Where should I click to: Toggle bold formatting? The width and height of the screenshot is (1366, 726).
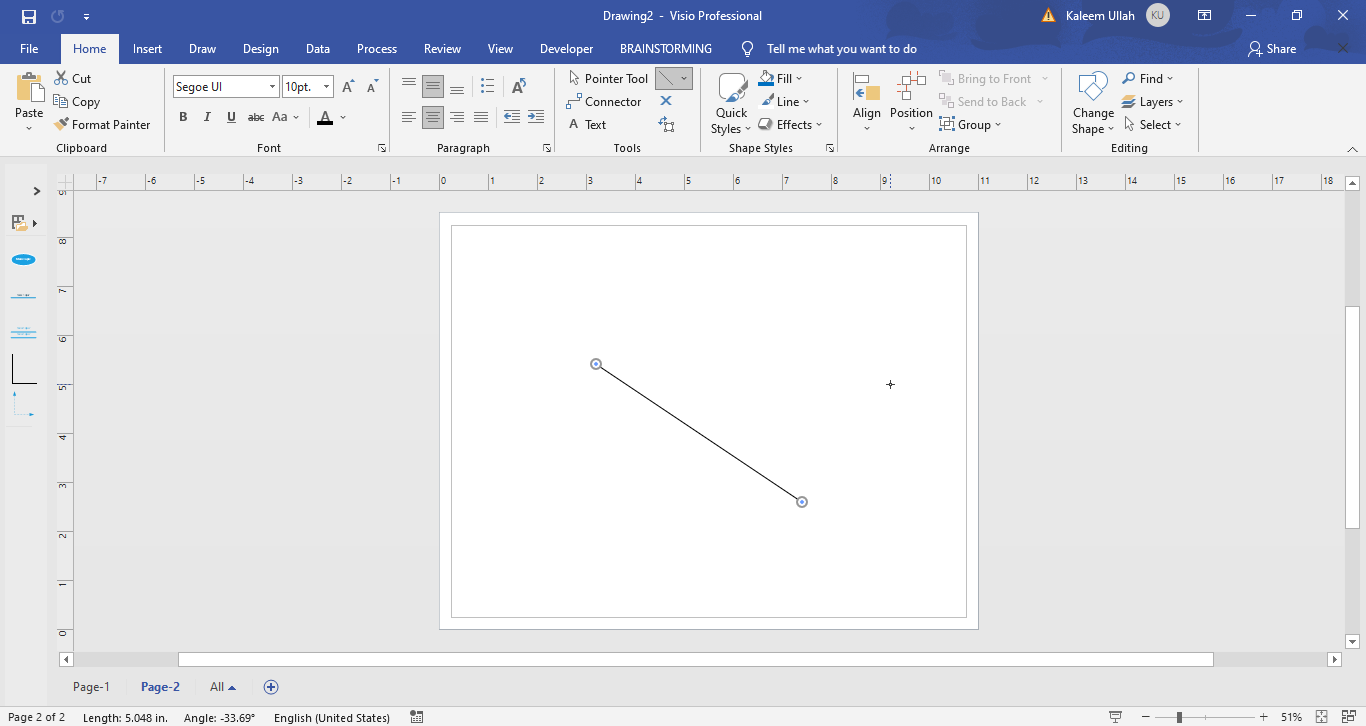(x=183, y=117)
